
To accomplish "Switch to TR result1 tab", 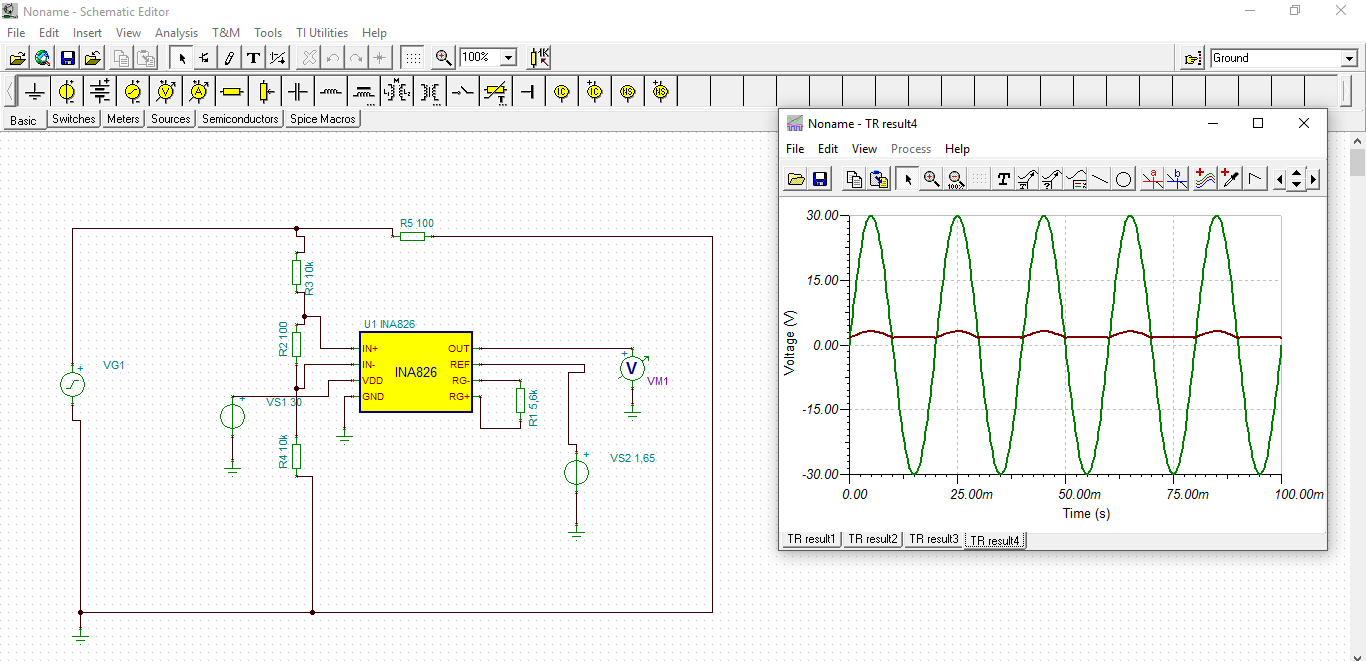I will (x=811, y=539).
